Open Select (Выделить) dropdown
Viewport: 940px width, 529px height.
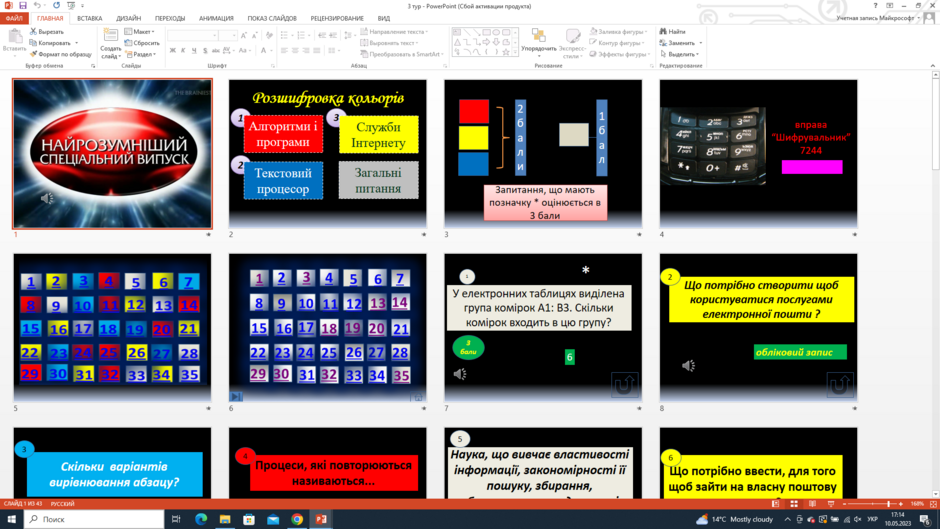[x=679, y=55]
